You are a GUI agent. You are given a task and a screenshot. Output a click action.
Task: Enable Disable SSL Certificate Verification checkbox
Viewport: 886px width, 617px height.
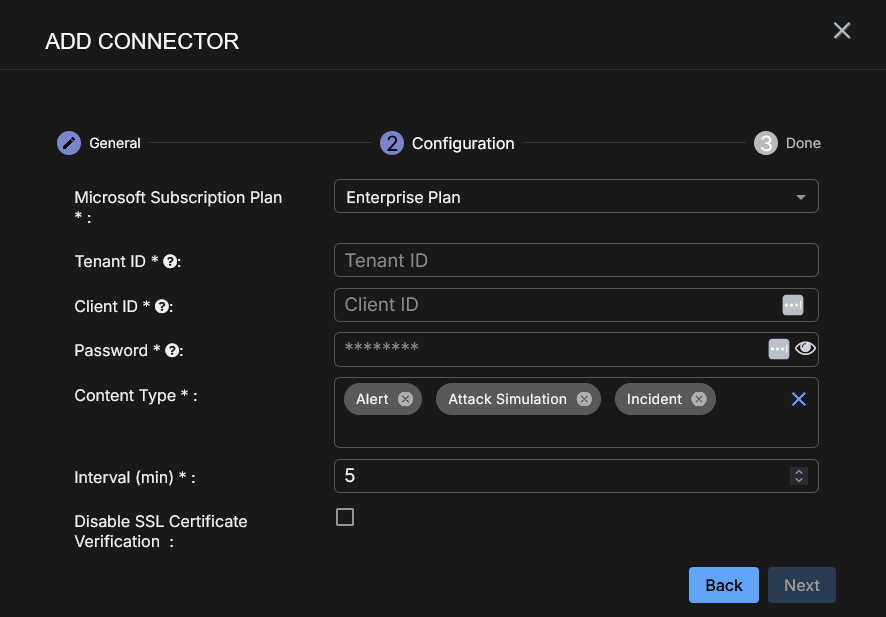[345, 517]
